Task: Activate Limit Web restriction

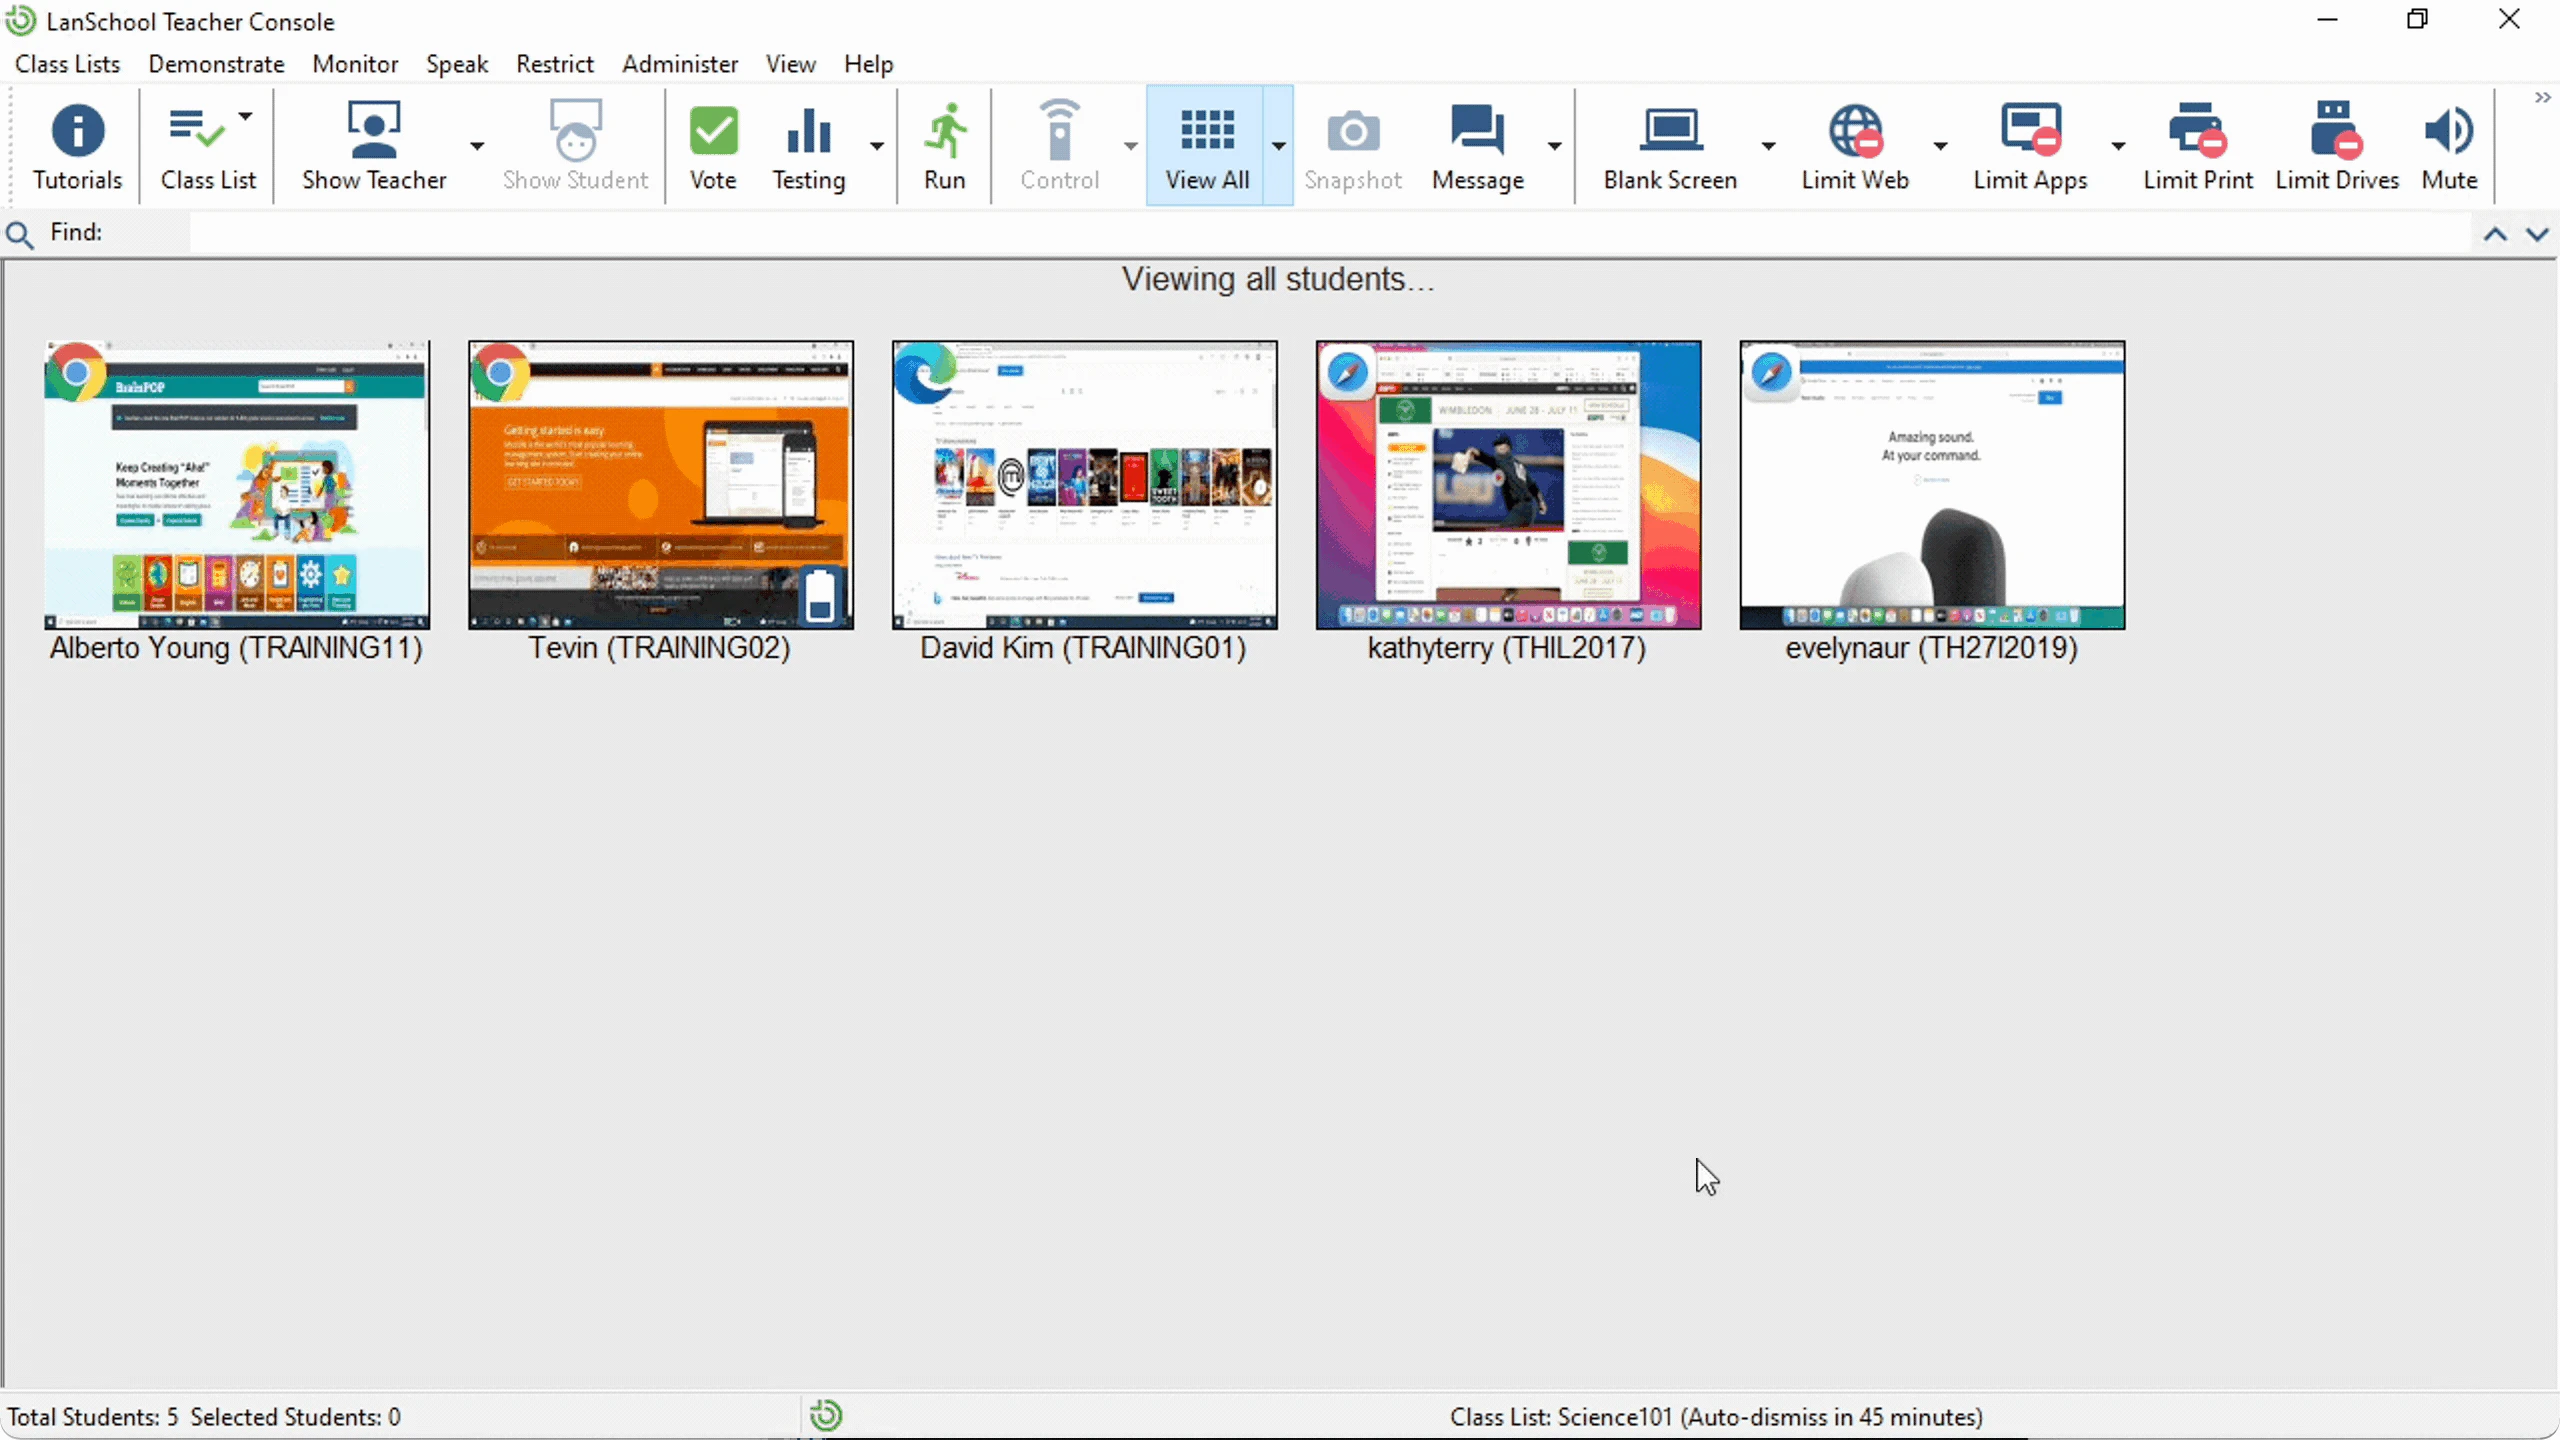Action: coord(1857,145)
